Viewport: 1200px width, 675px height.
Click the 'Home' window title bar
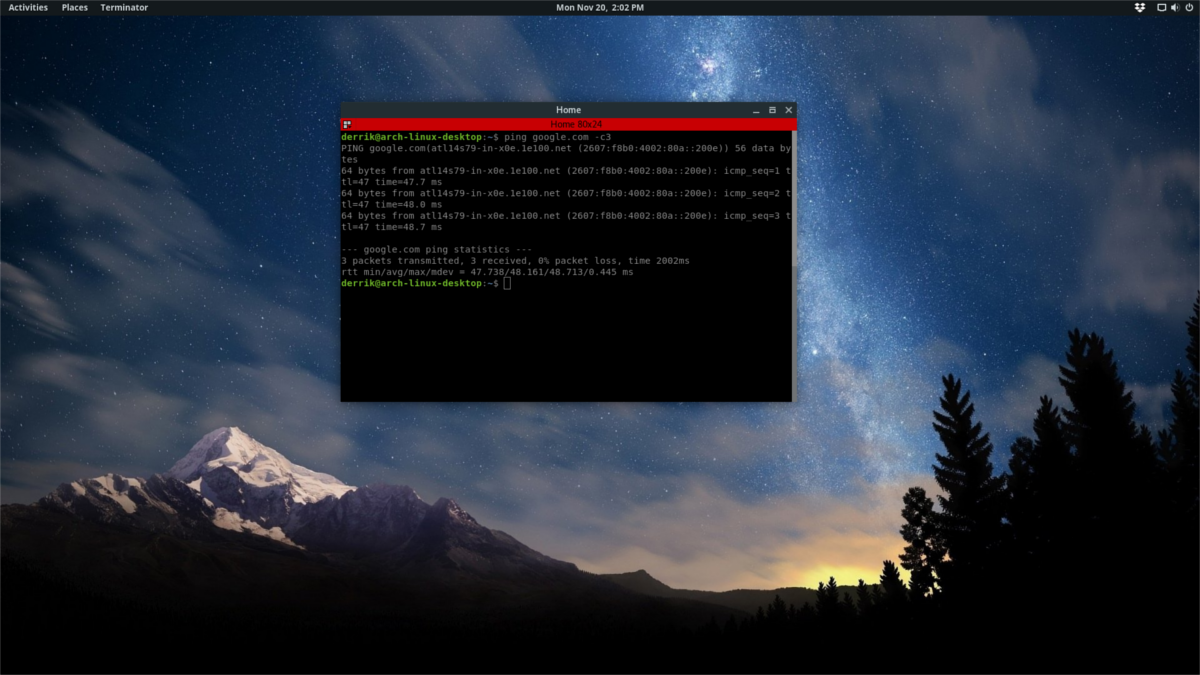click(x=568, y=110)
